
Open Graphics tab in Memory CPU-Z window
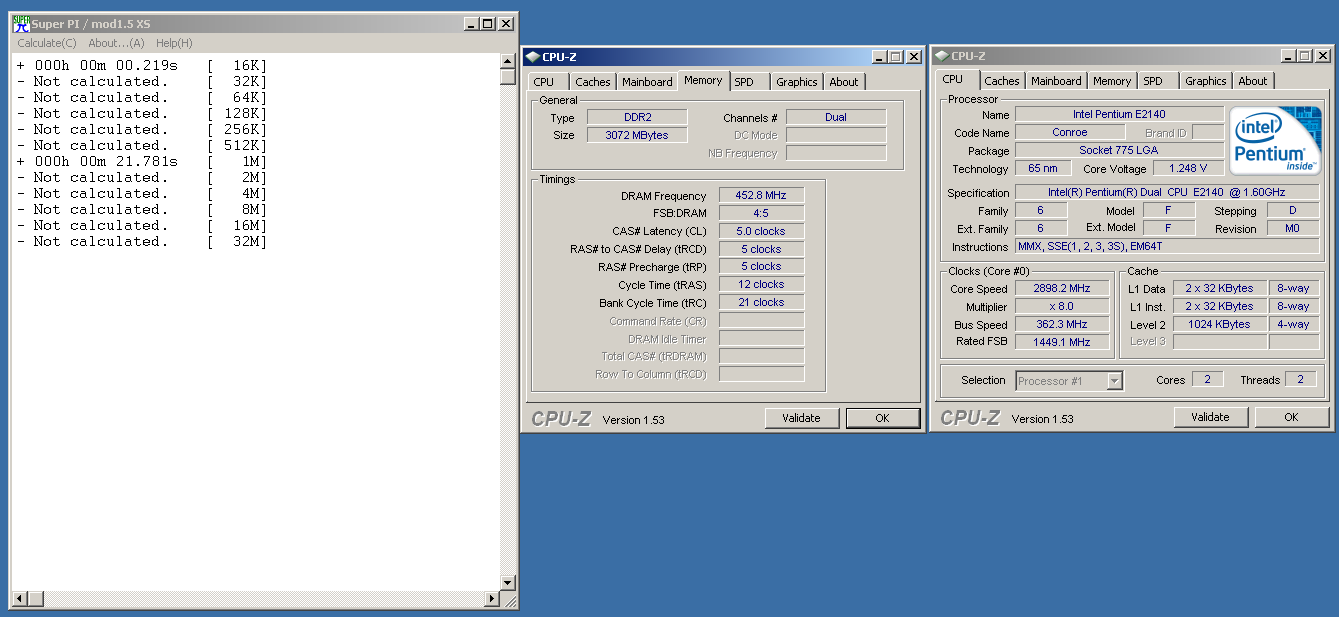click(x=797, y=82)
